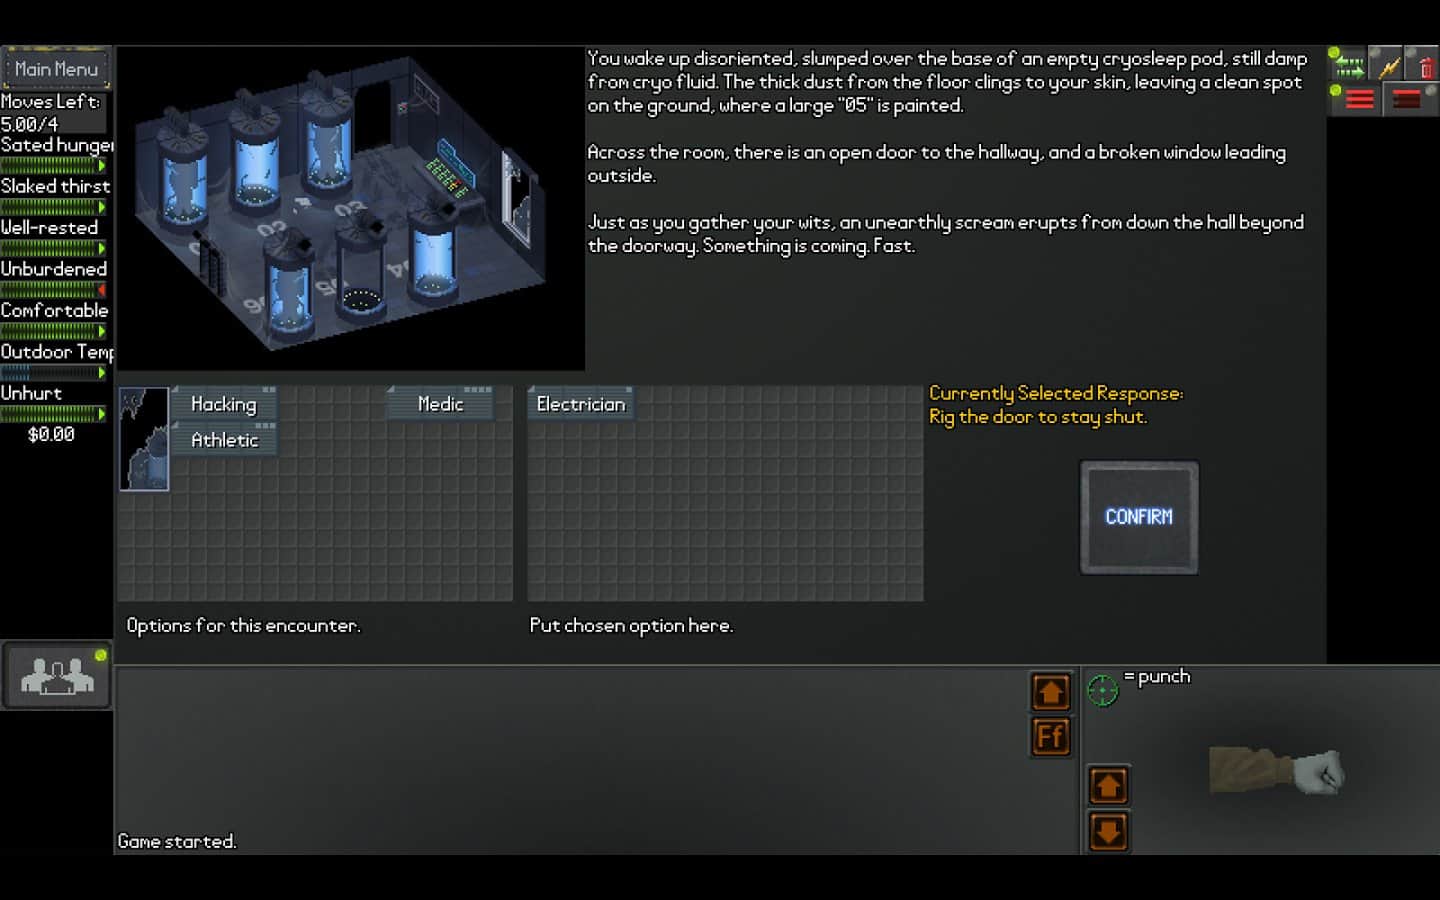Click the Outdoor Temp status bar

[53, 372]
